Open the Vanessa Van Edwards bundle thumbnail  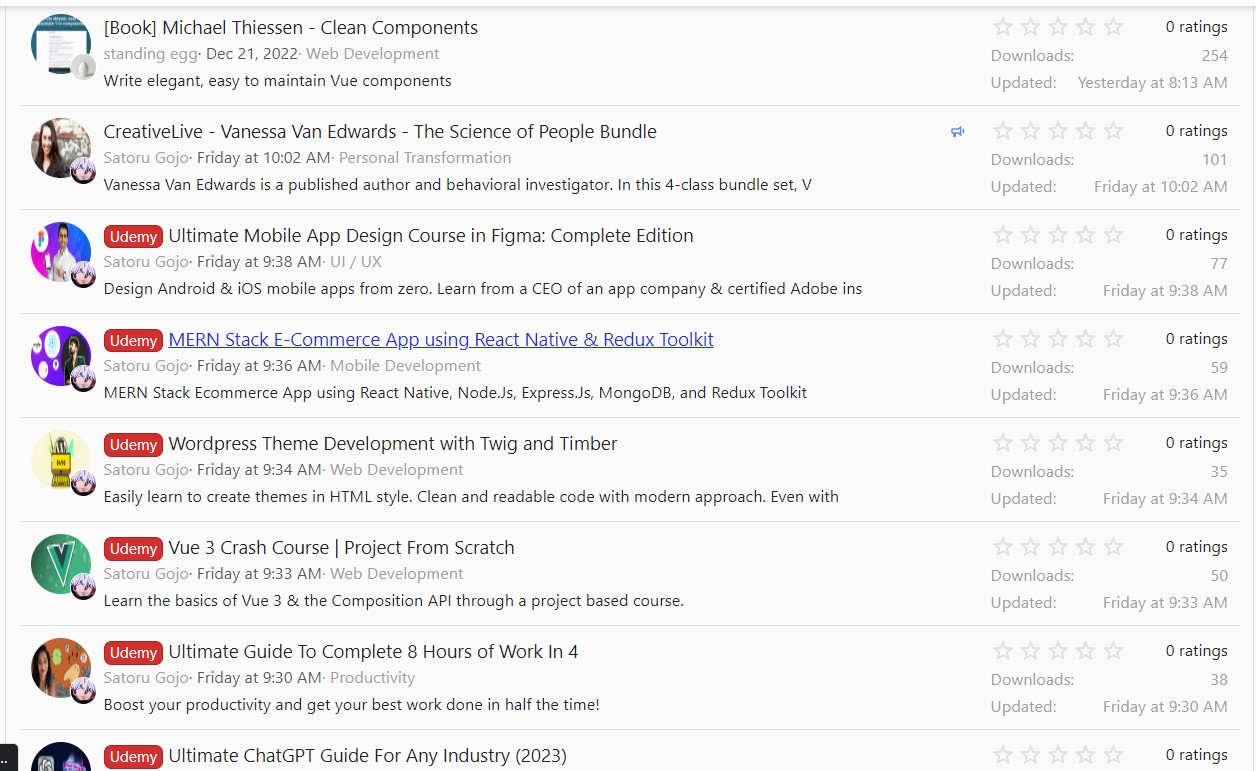[61, 148]
